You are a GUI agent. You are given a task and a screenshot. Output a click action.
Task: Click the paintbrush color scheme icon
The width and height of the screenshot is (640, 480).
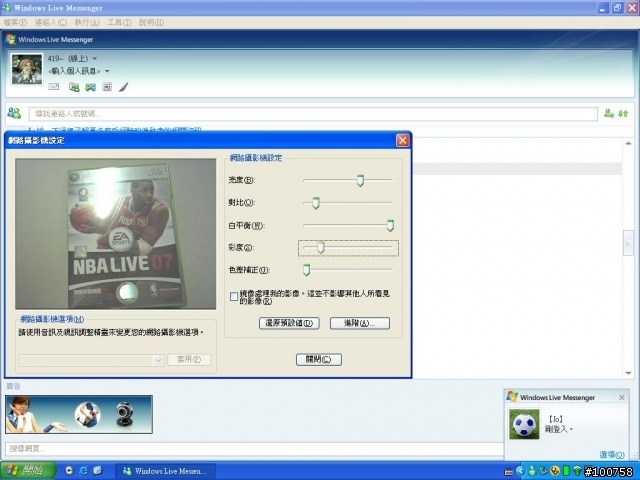point(124,87)
